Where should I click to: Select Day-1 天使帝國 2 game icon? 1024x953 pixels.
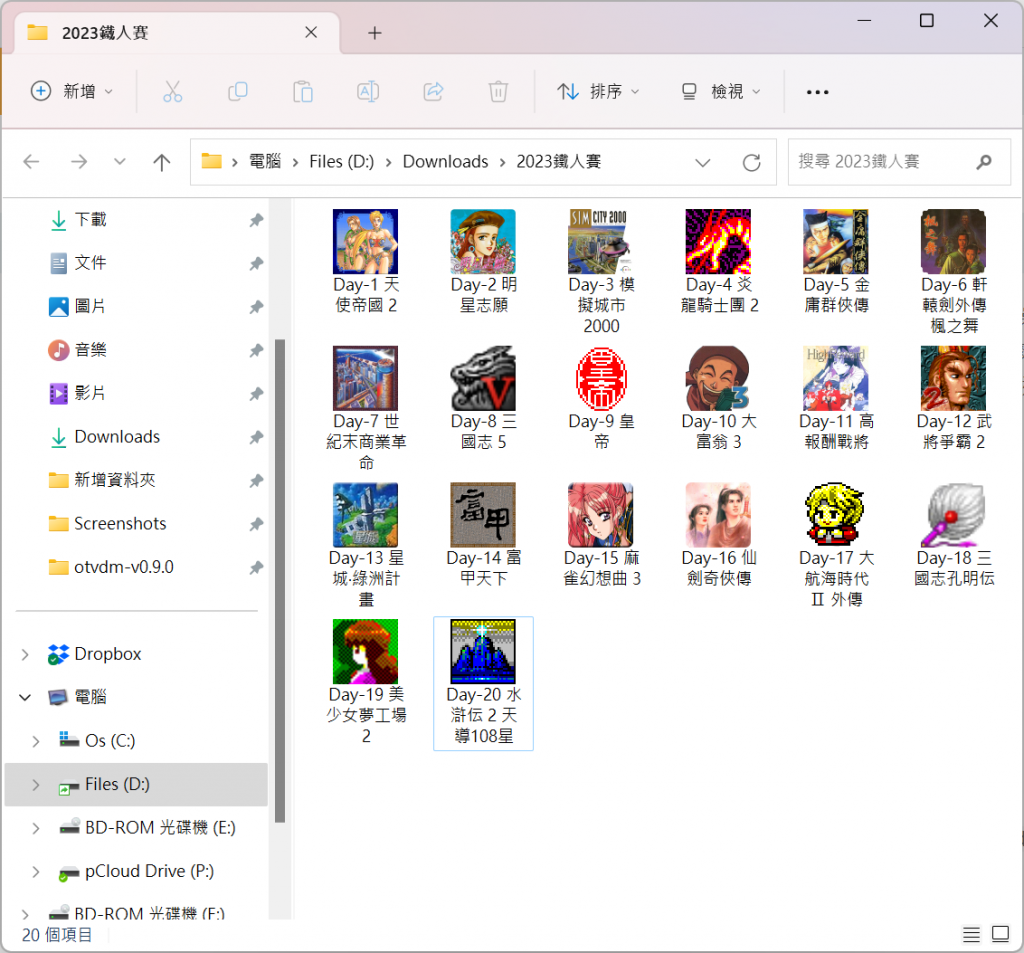coord(365,242)
